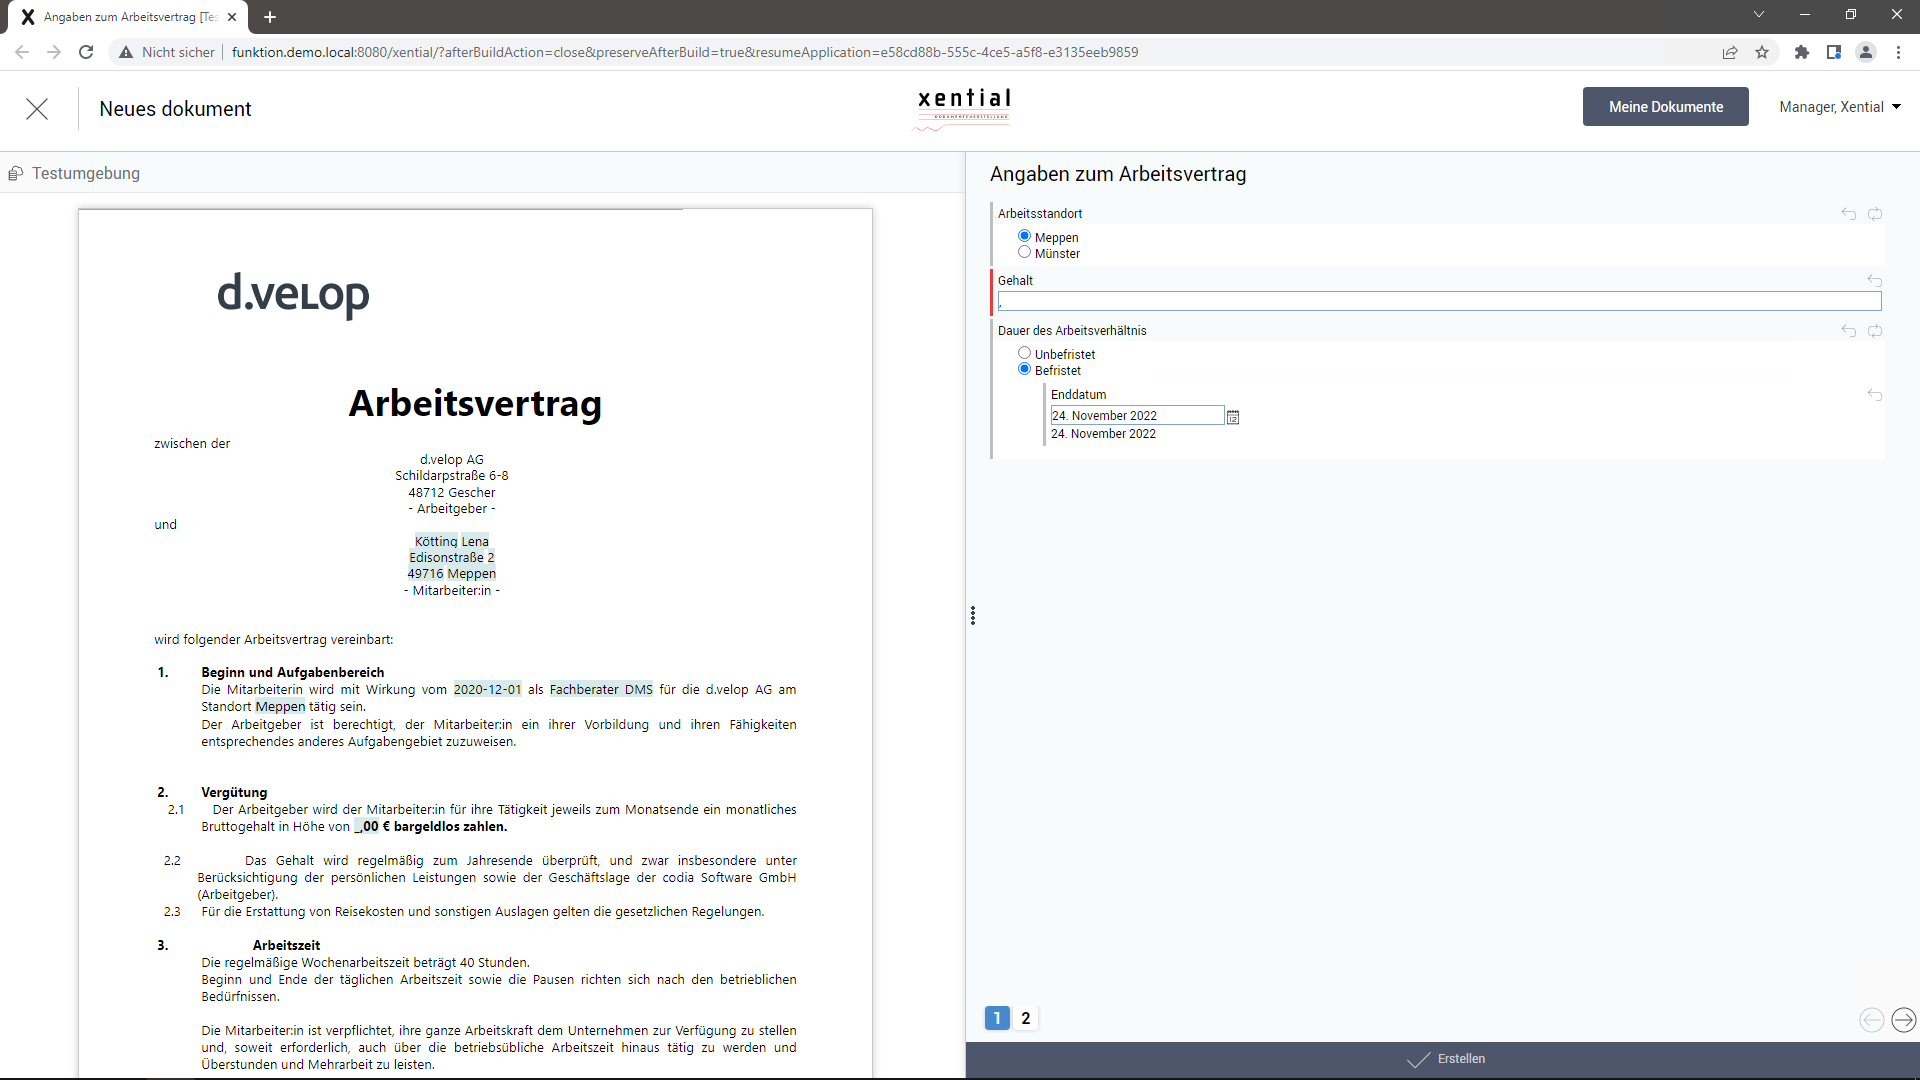1920x1080 pixels.
Task: Share this page from address bar
Action: point(1730,52)
